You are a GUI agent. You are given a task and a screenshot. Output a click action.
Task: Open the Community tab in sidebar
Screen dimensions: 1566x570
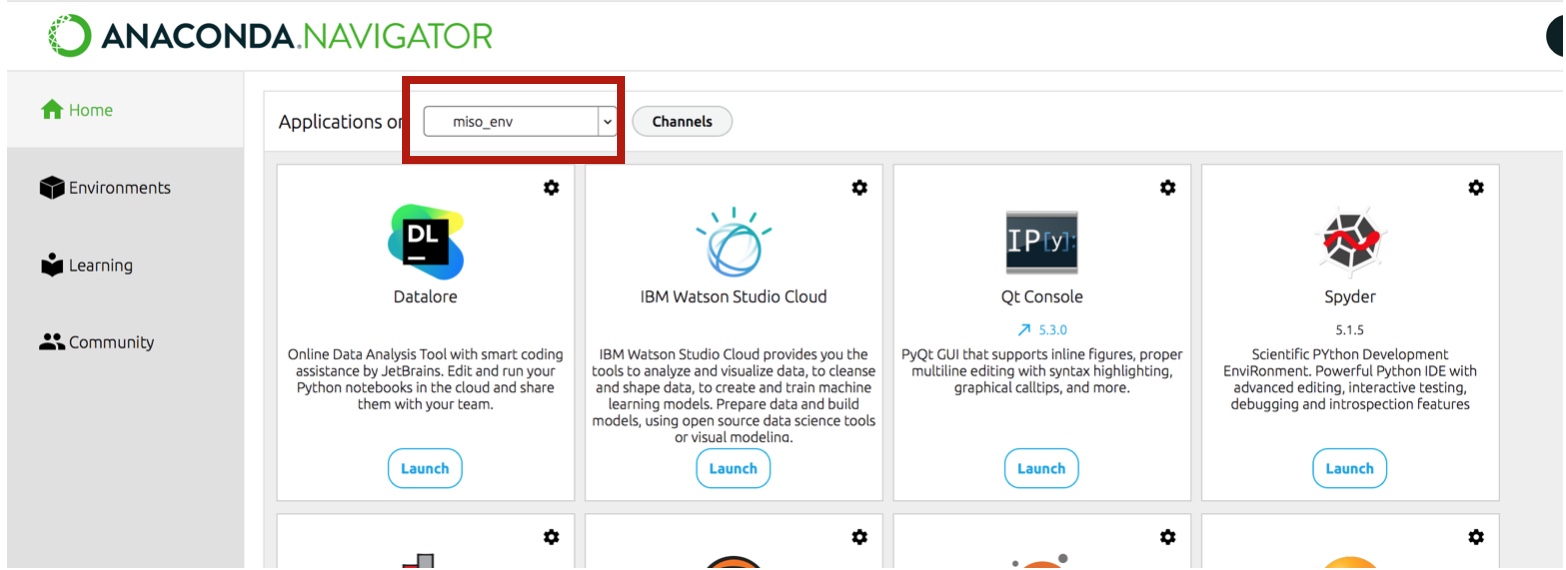(x=125, y=342)
